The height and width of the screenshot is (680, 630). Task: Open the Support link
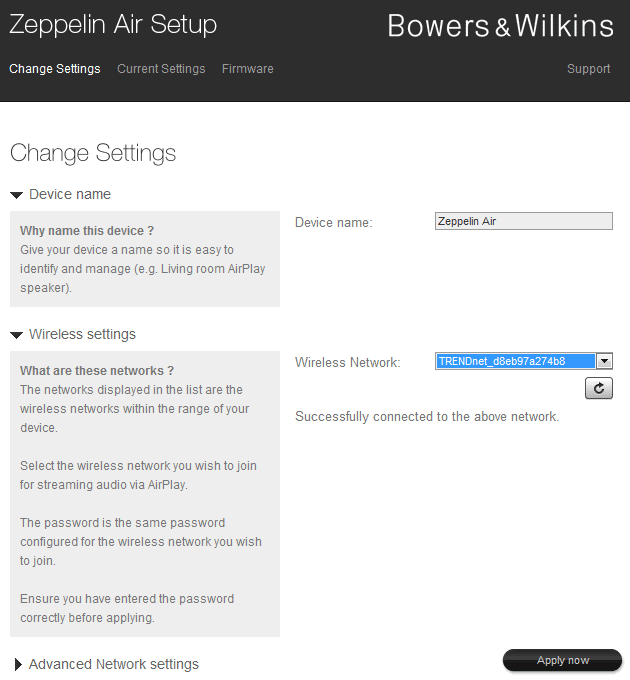[x=588, y=69]
